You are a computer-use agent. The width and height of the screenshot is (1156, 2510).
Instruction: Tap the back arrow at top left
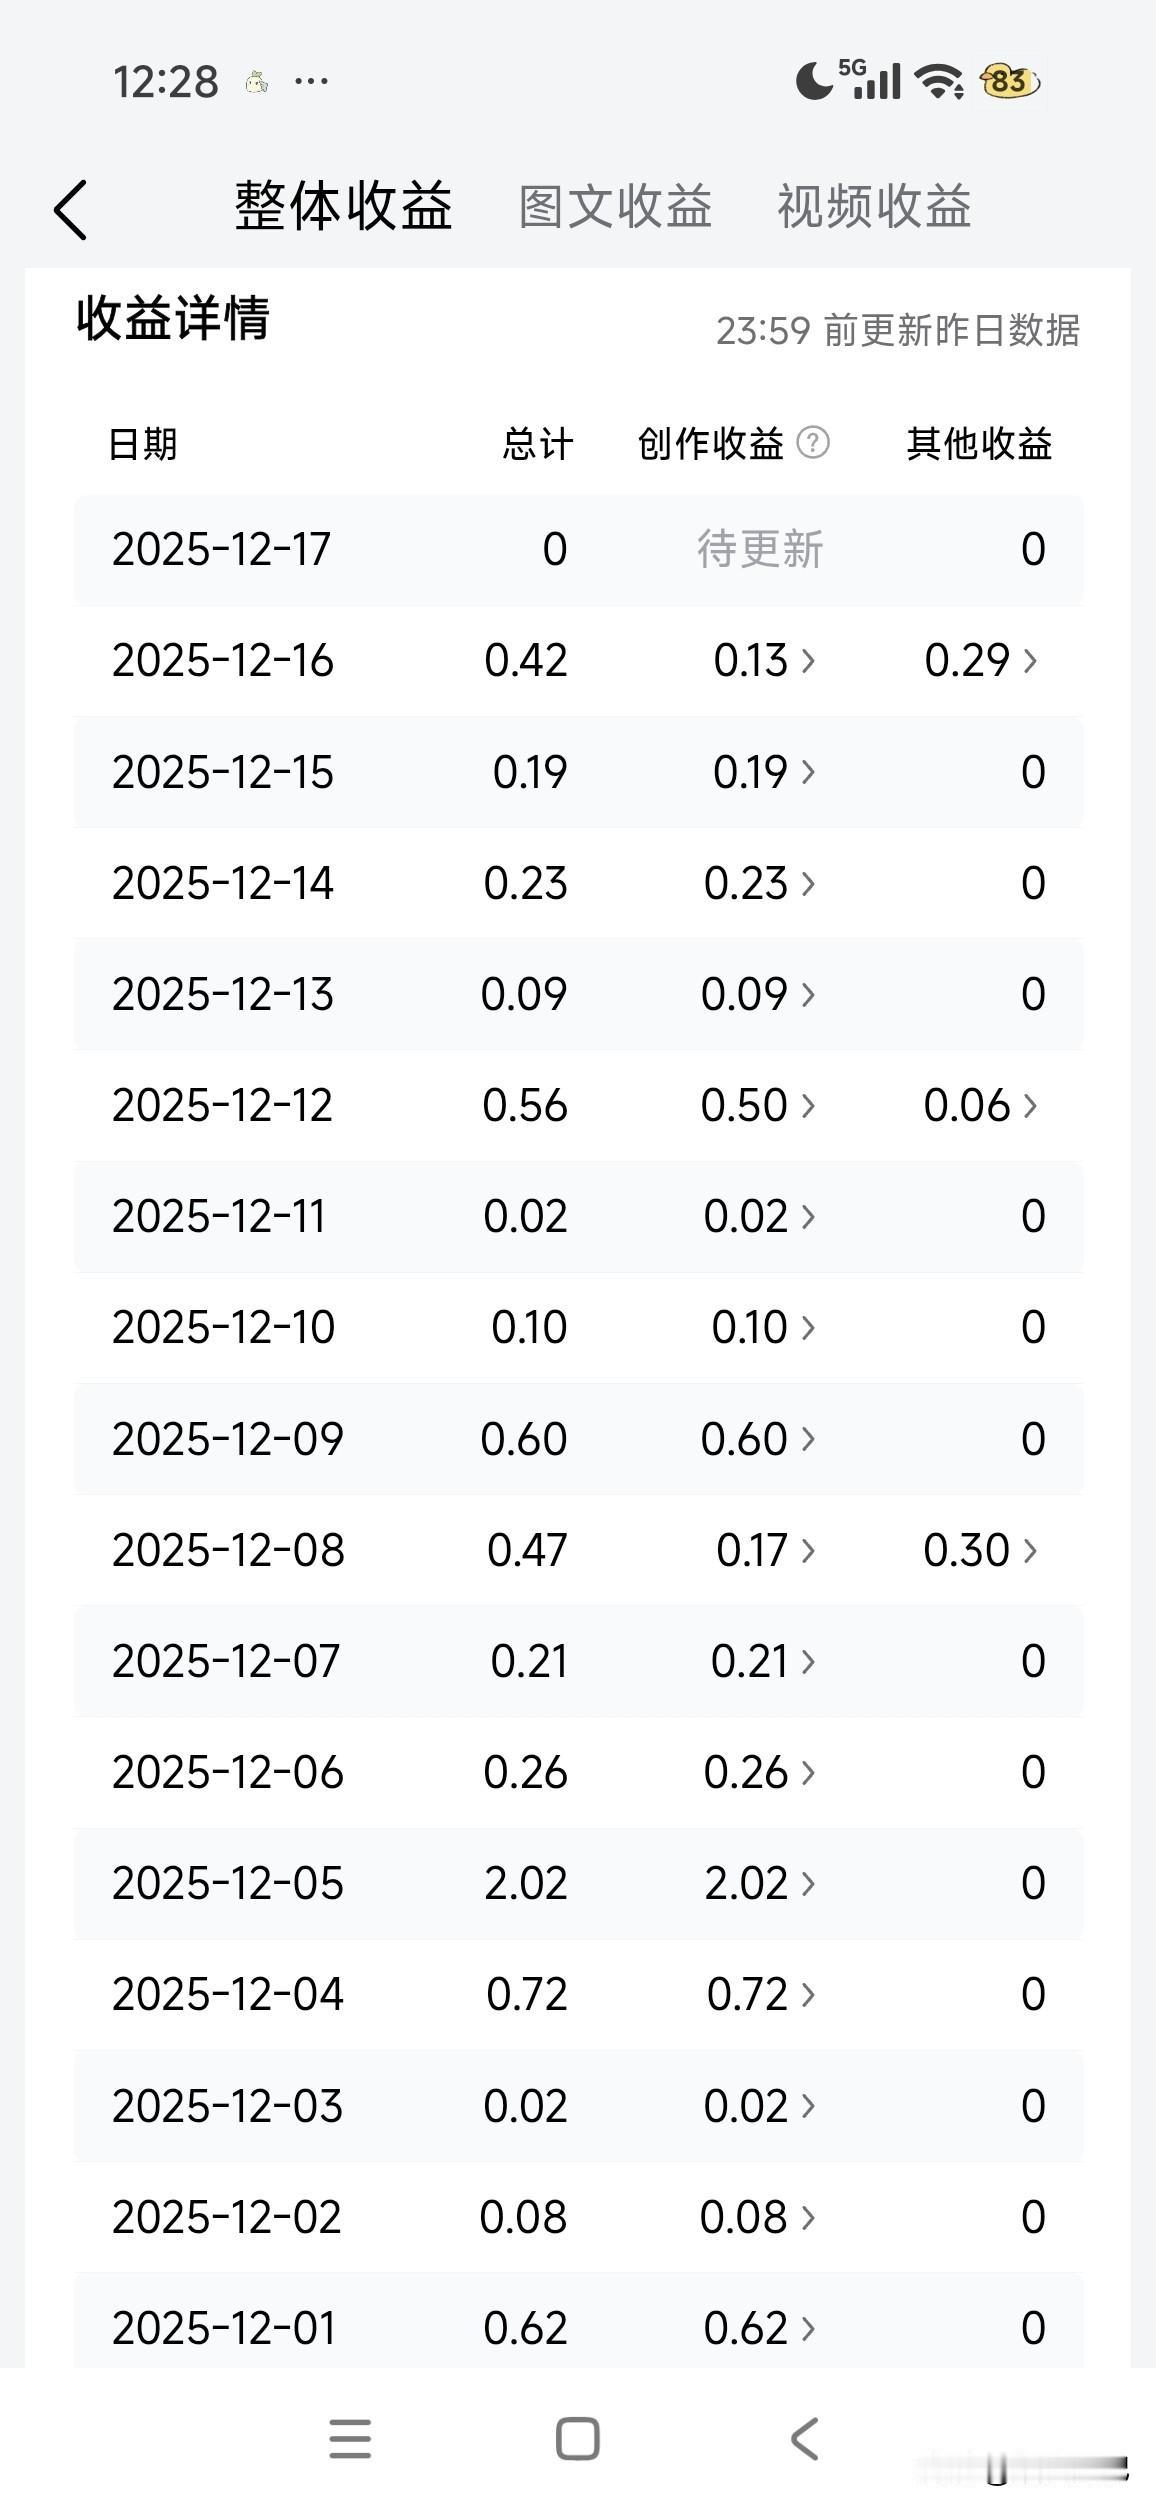pyautogui.click(x=71, y=210)
